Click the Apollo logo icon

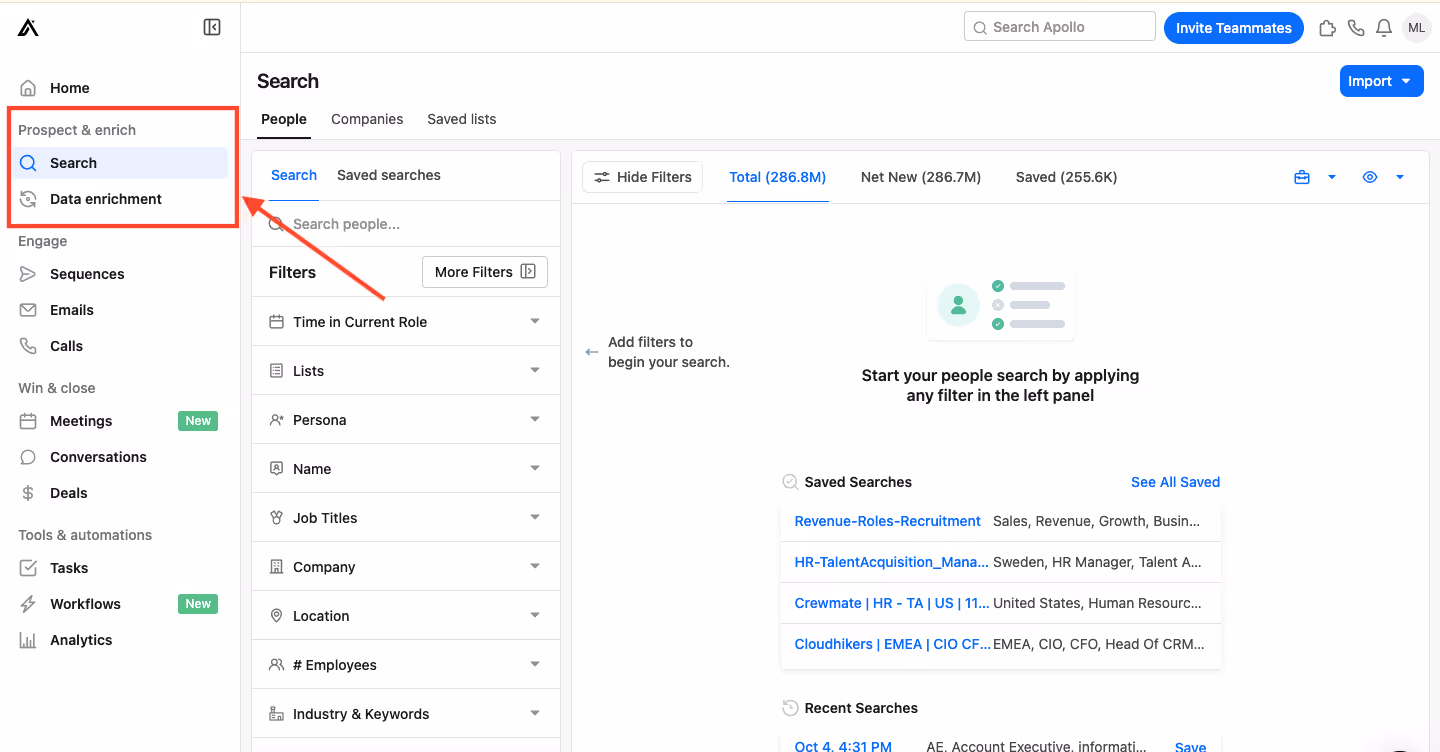[x=28, y=27]
